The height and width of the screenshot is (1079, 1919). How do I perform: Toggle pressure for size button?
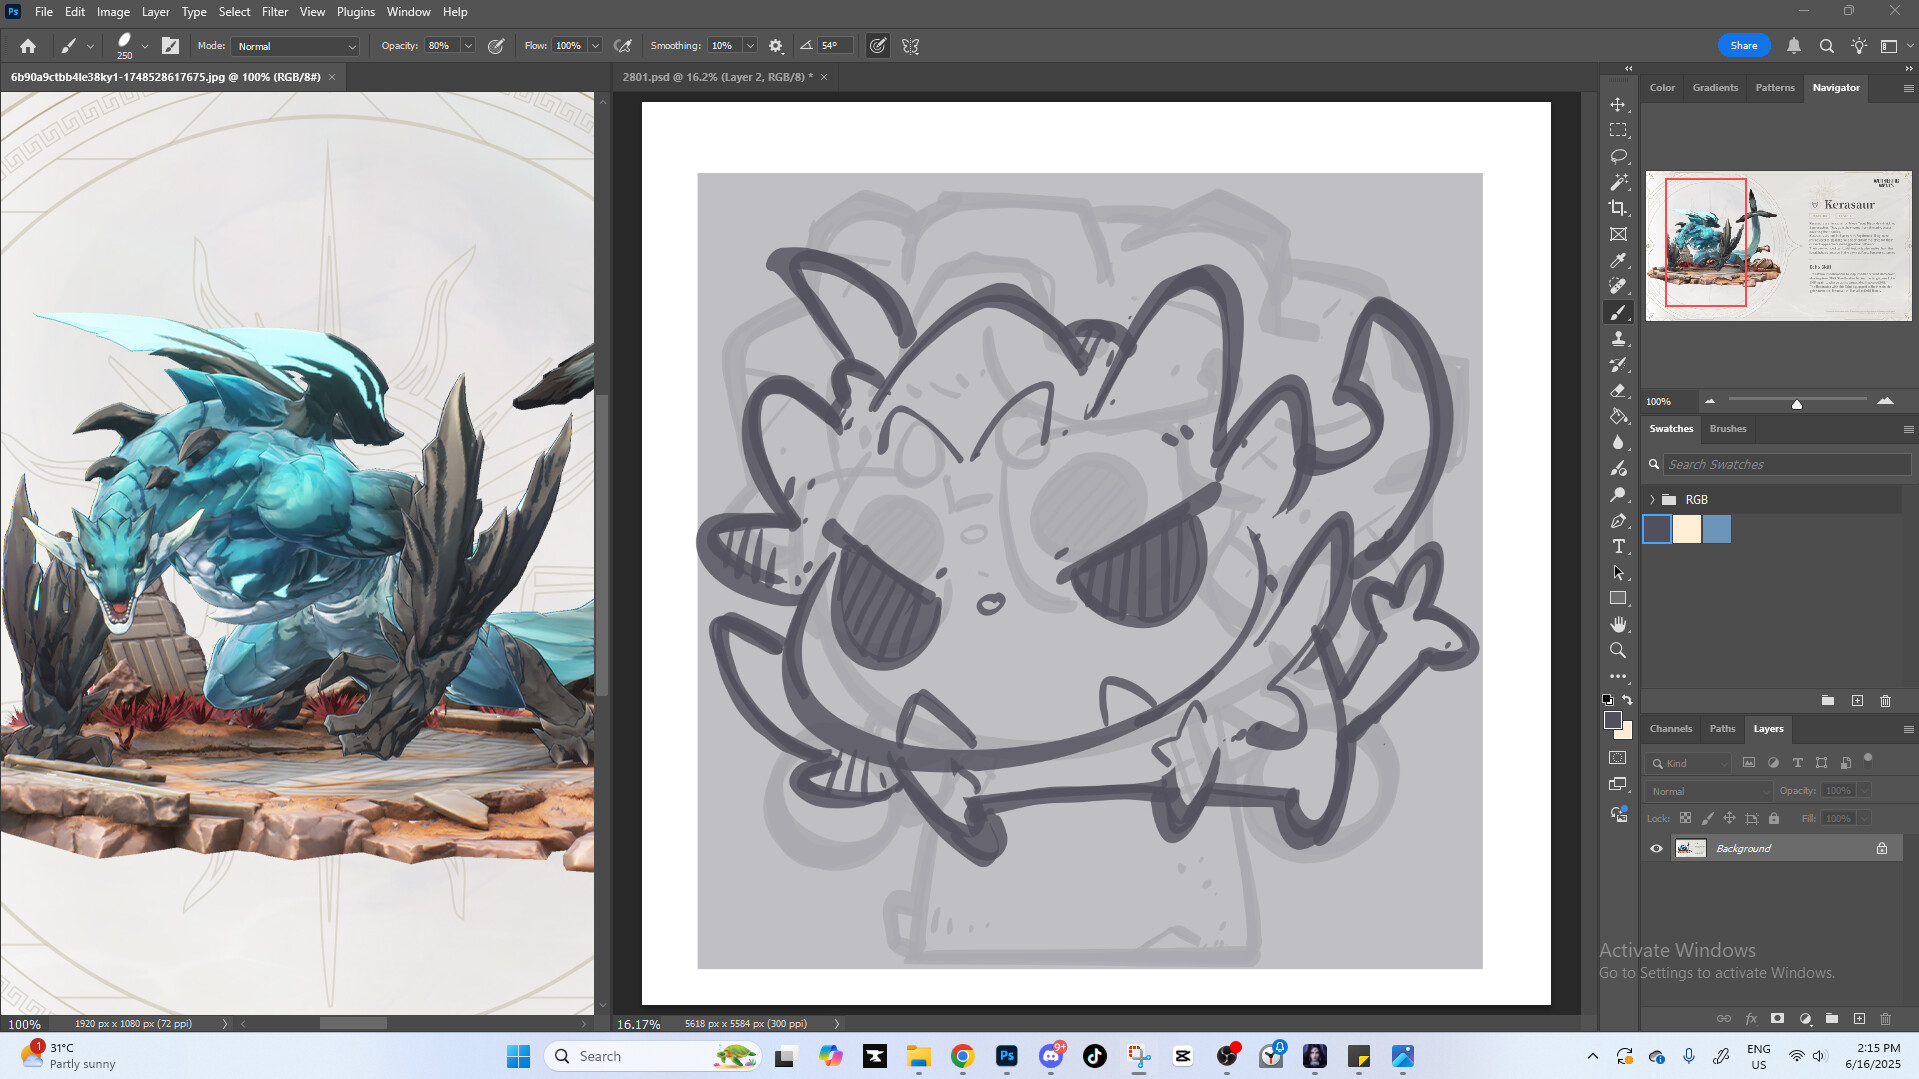(878, 46)
